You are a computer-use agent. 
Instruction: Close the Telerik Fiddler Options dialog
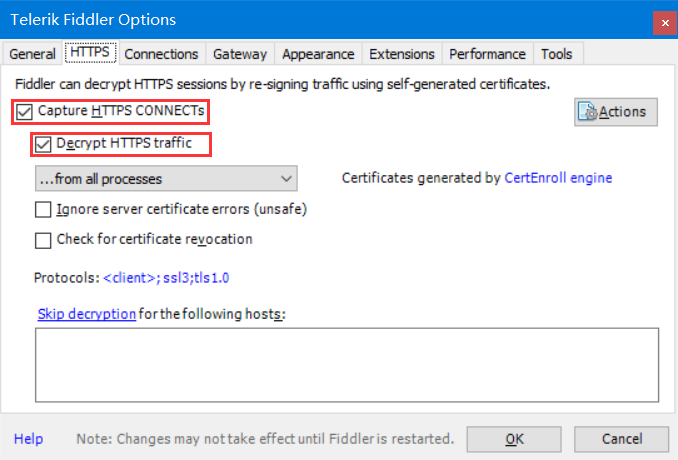pos(665,22)
